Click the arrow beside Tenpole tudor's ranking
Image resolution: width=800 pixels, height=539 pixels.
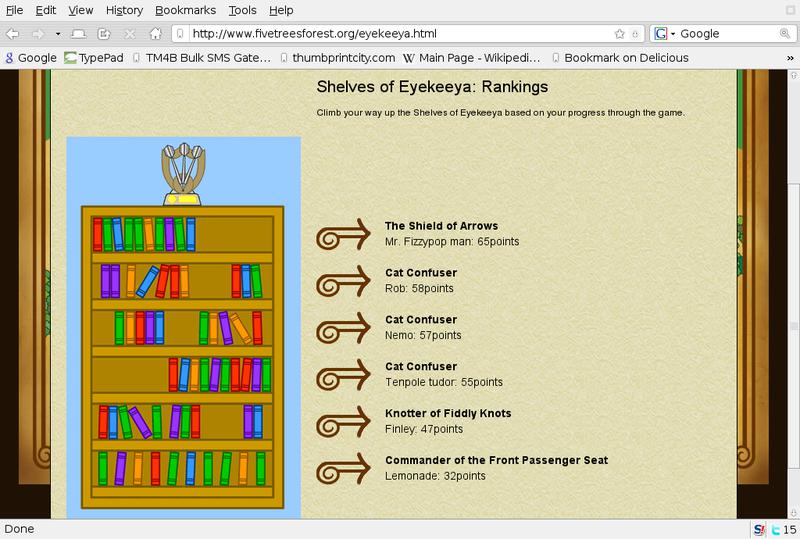[343, 375]
